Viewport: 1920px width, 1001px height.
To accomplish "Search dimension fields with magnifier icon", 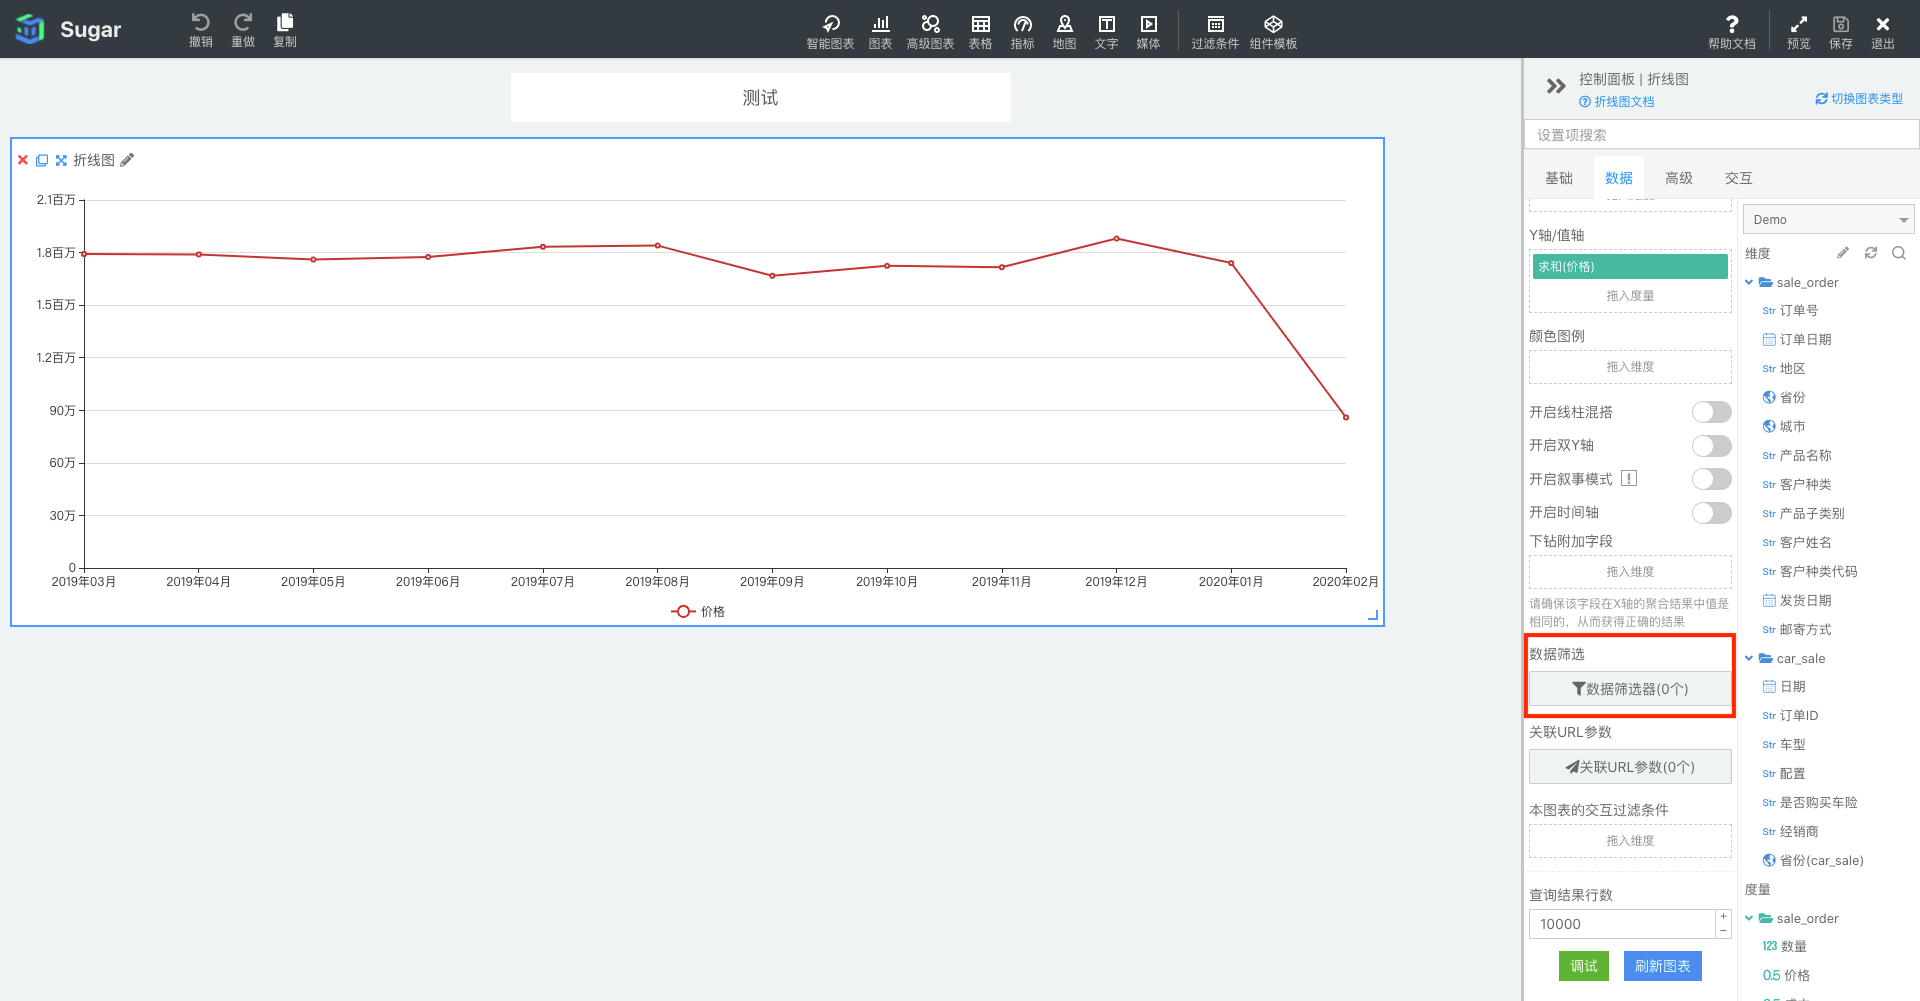I will pos(1899,253).
